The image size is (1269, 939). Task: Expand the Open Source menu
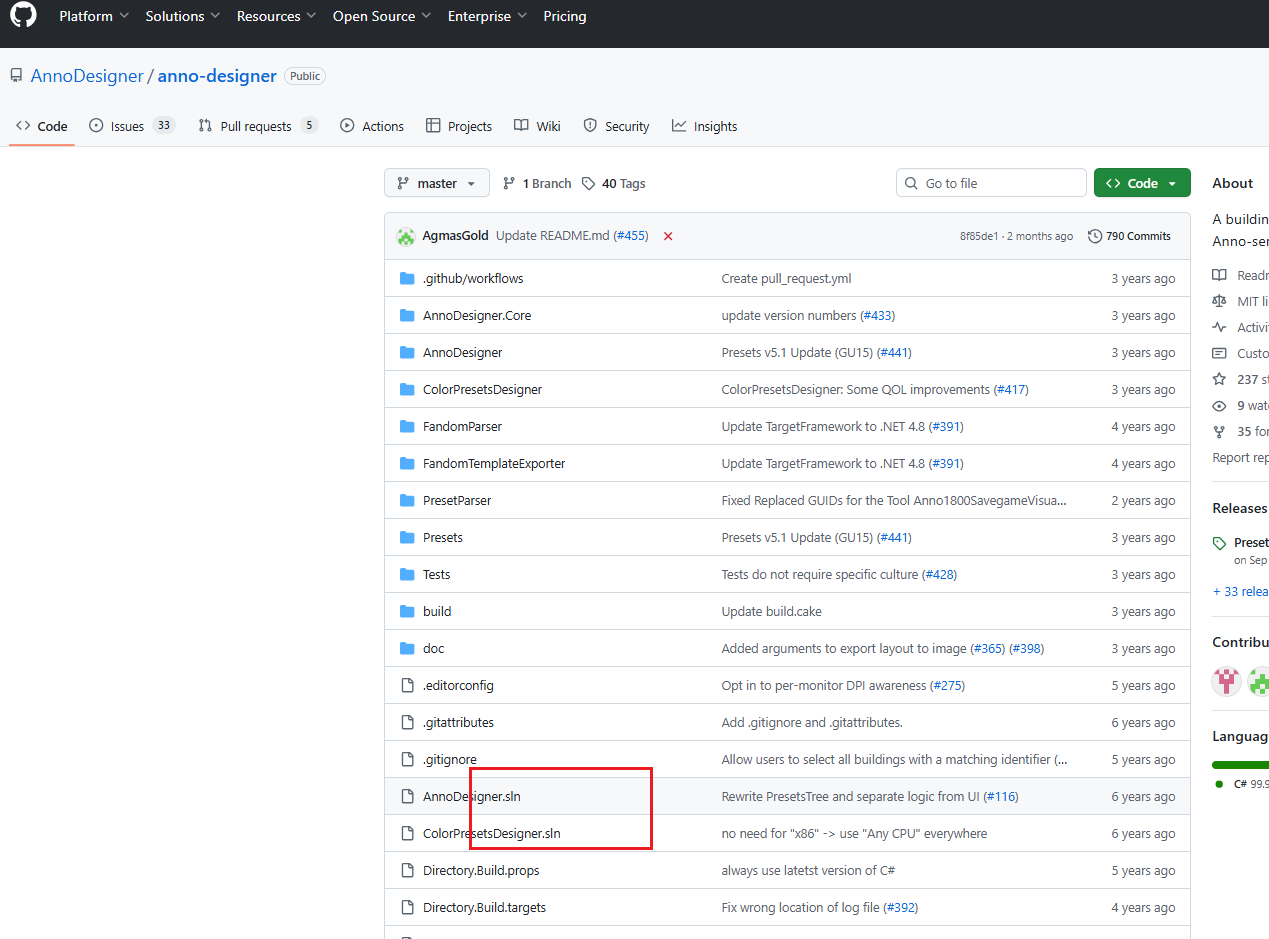coord(382,16)
